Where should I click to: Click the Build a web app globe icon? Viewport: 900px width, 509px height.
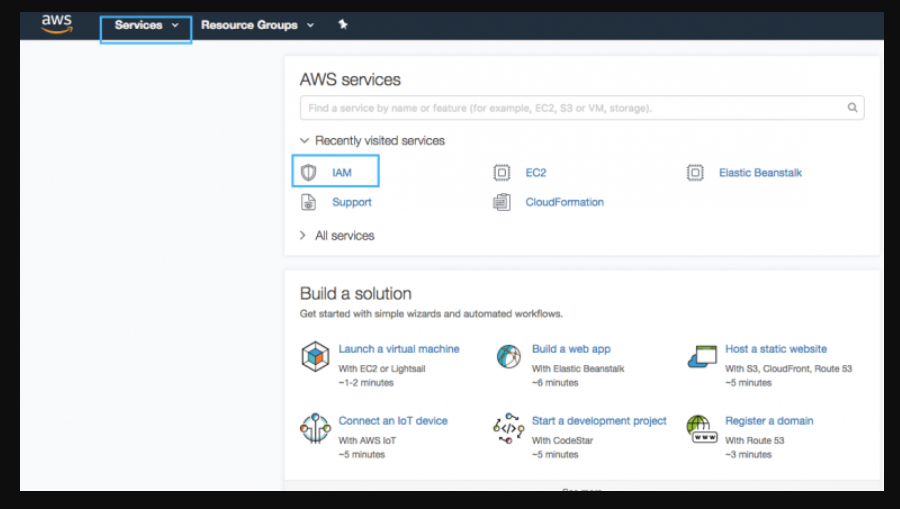click(x=509, y=357)
